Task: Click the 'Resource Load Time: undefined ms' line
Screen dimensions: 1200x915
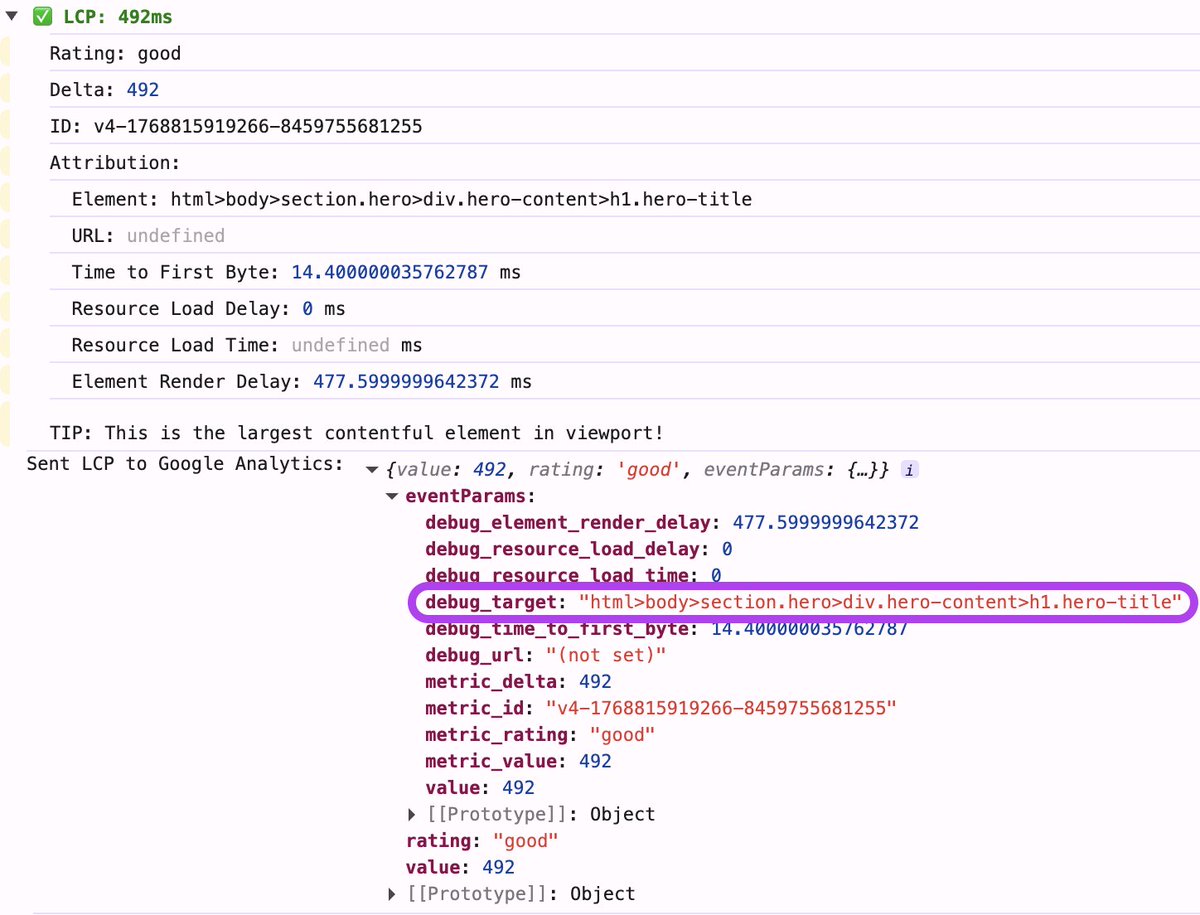Action: (x=247, y=345)
